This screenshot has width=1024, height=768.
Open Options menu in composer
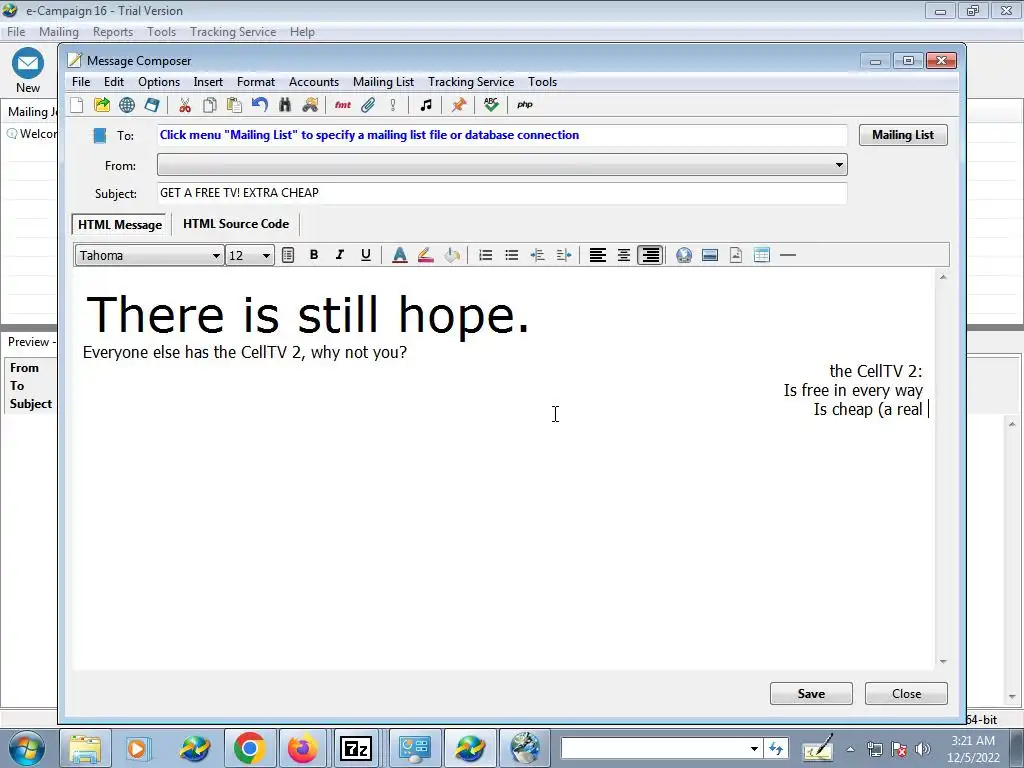coord(159,82)
